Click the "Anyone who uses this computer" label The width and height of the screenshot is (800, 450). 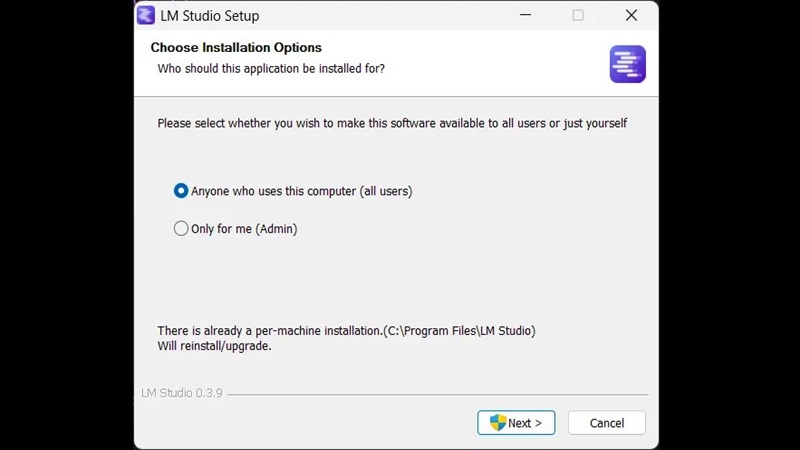[x=301, y=191]
